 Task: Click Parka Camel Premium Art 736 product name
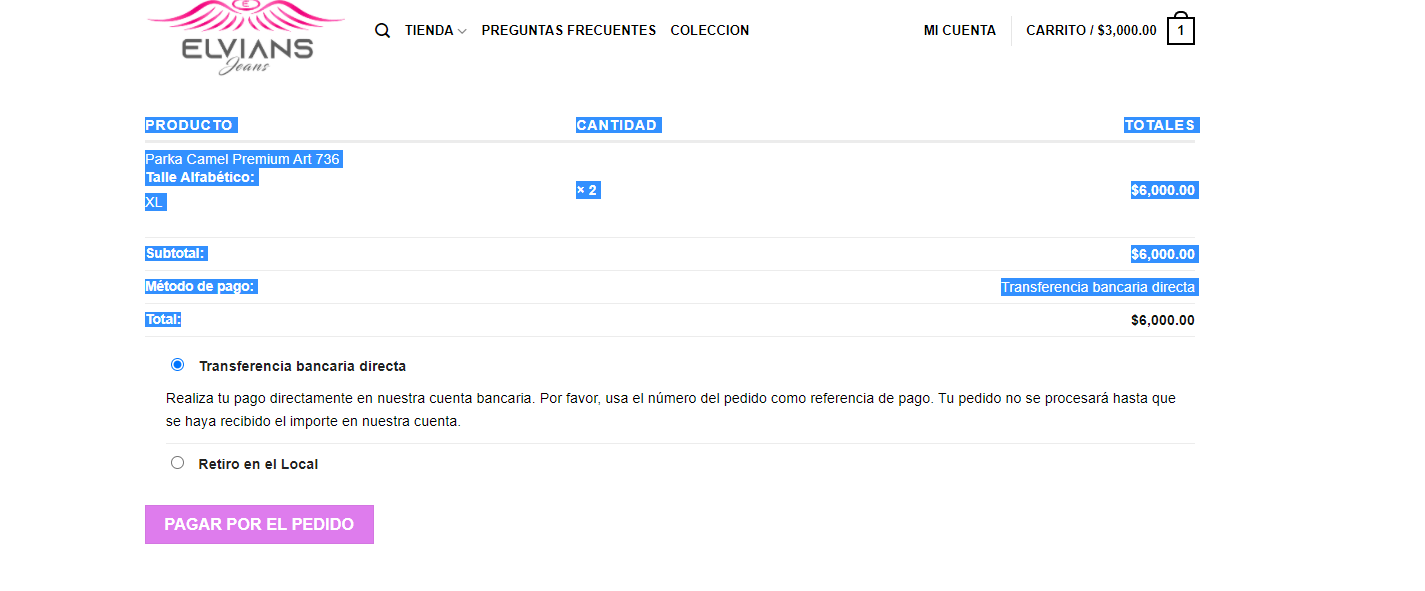pos(243,159)
